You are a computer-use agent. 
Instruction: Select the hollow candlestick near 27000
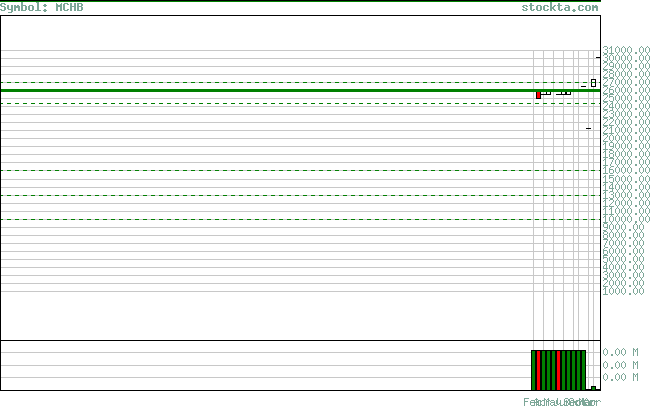594,83
